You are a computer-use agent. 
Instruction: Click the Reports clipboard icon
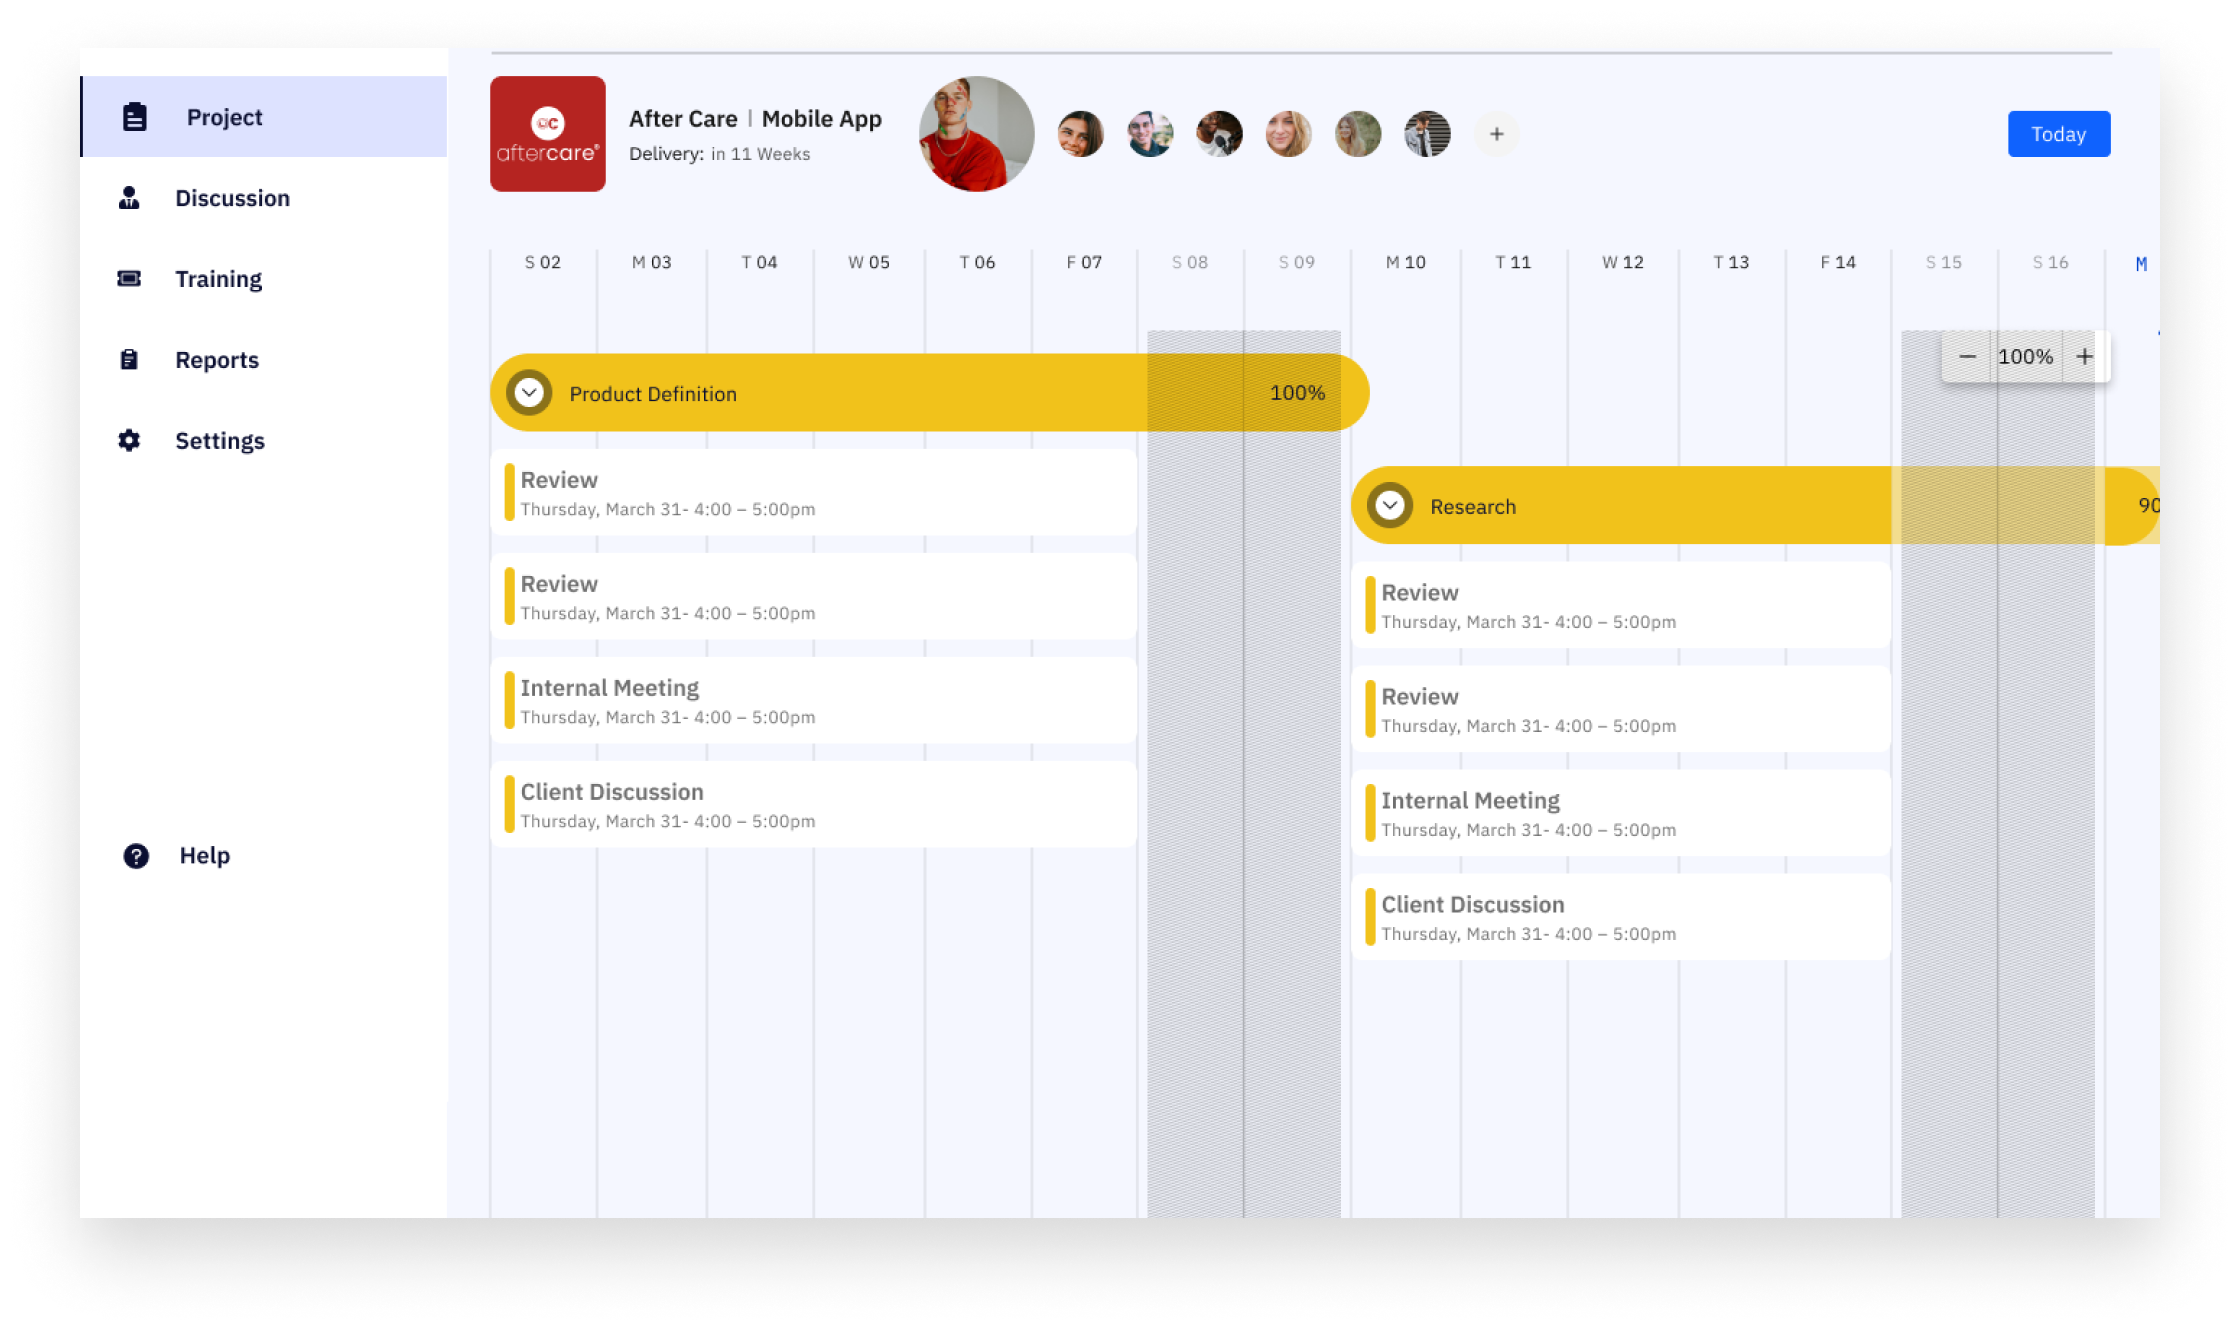click(x=129, y=360)
